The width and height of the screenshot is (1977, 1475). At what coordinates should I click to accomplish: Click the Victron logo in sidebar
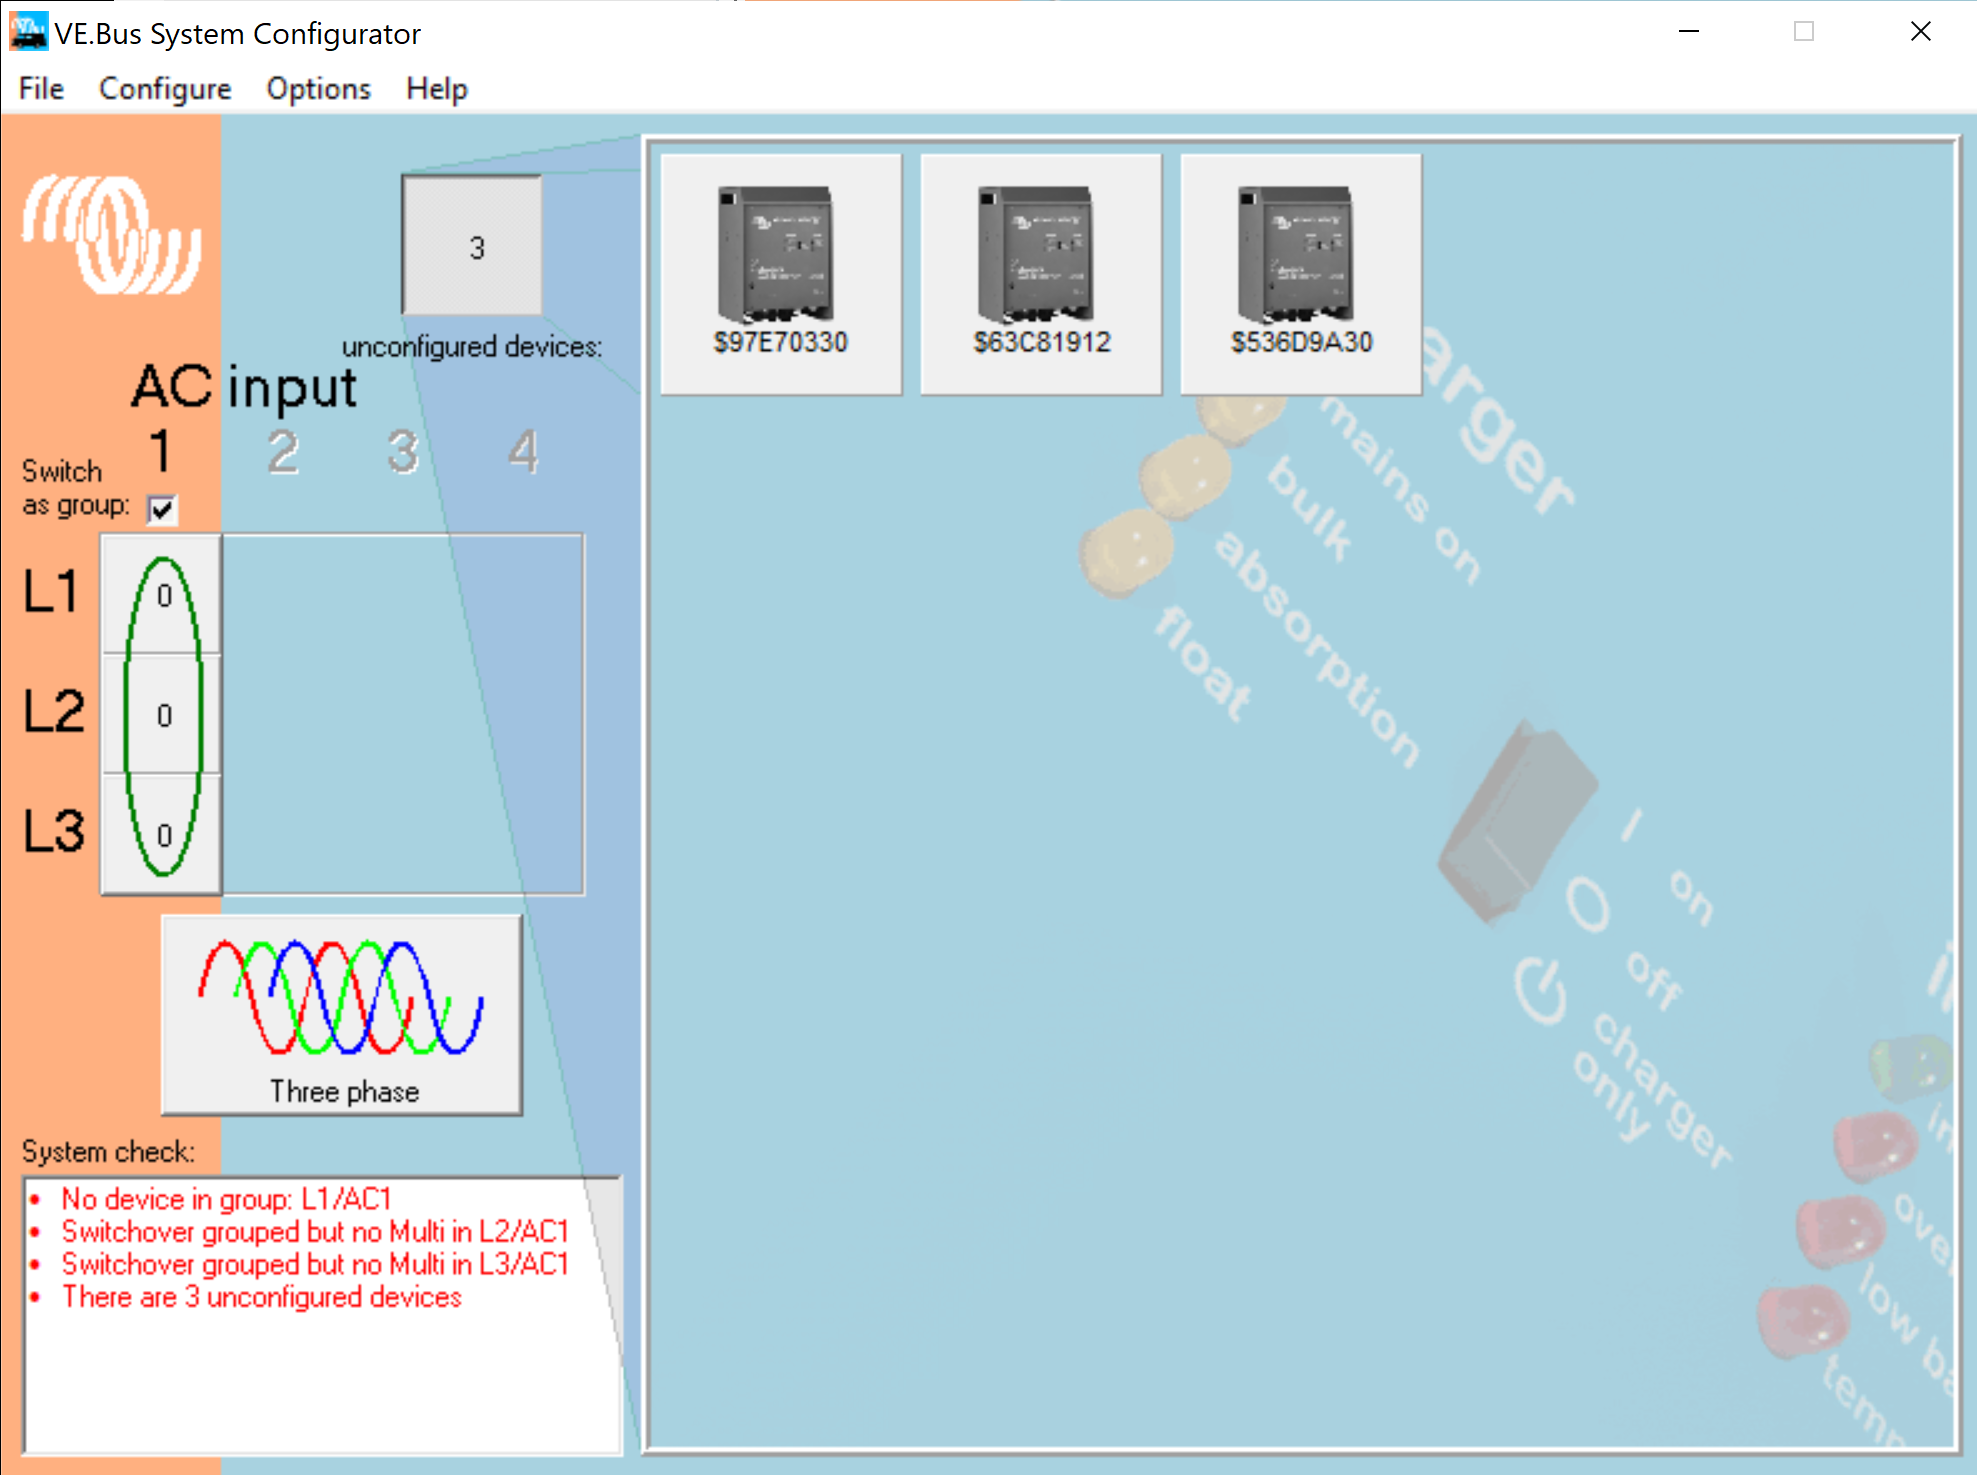[111, 235]
